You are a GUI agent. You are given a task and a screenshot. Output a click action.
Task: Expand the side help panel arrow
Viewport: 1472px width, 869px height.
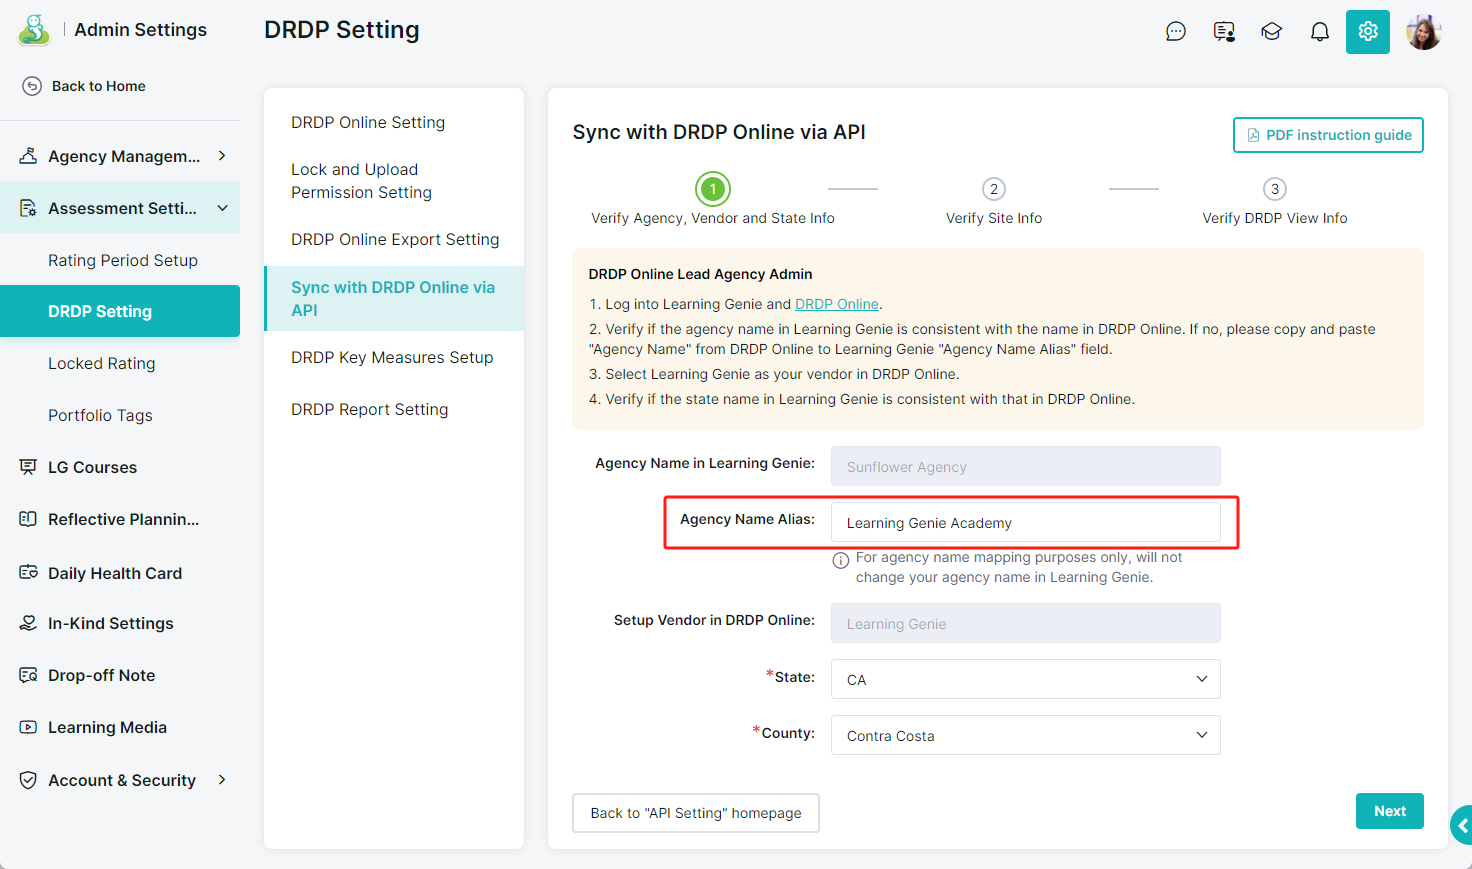coord(1462,826)
